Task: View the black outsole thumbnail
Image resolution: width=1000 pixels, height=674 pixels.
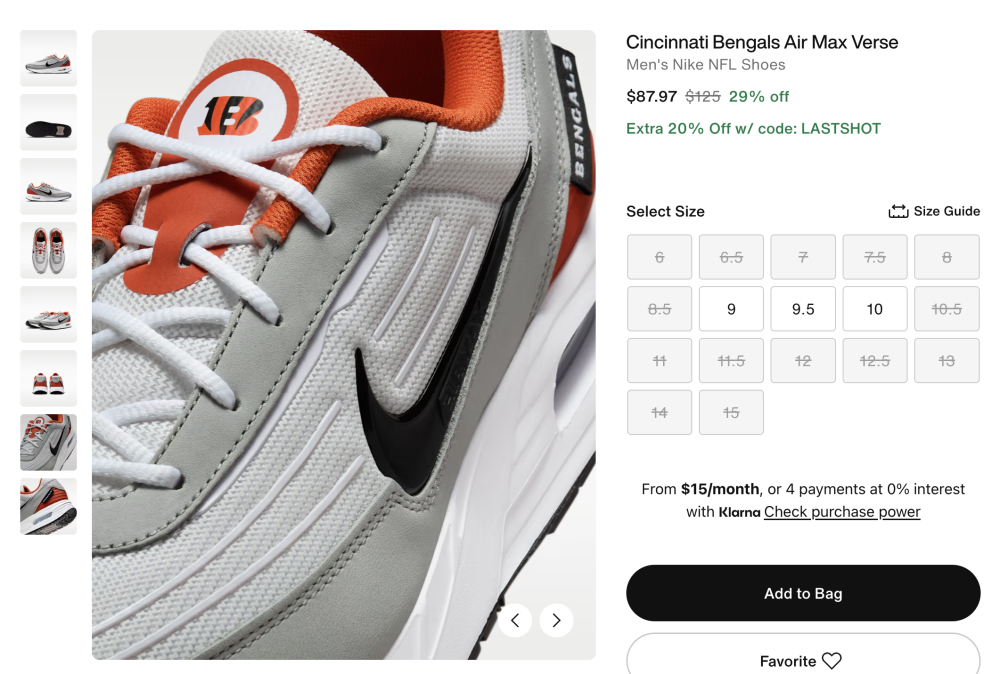Action: pos(48,122)
